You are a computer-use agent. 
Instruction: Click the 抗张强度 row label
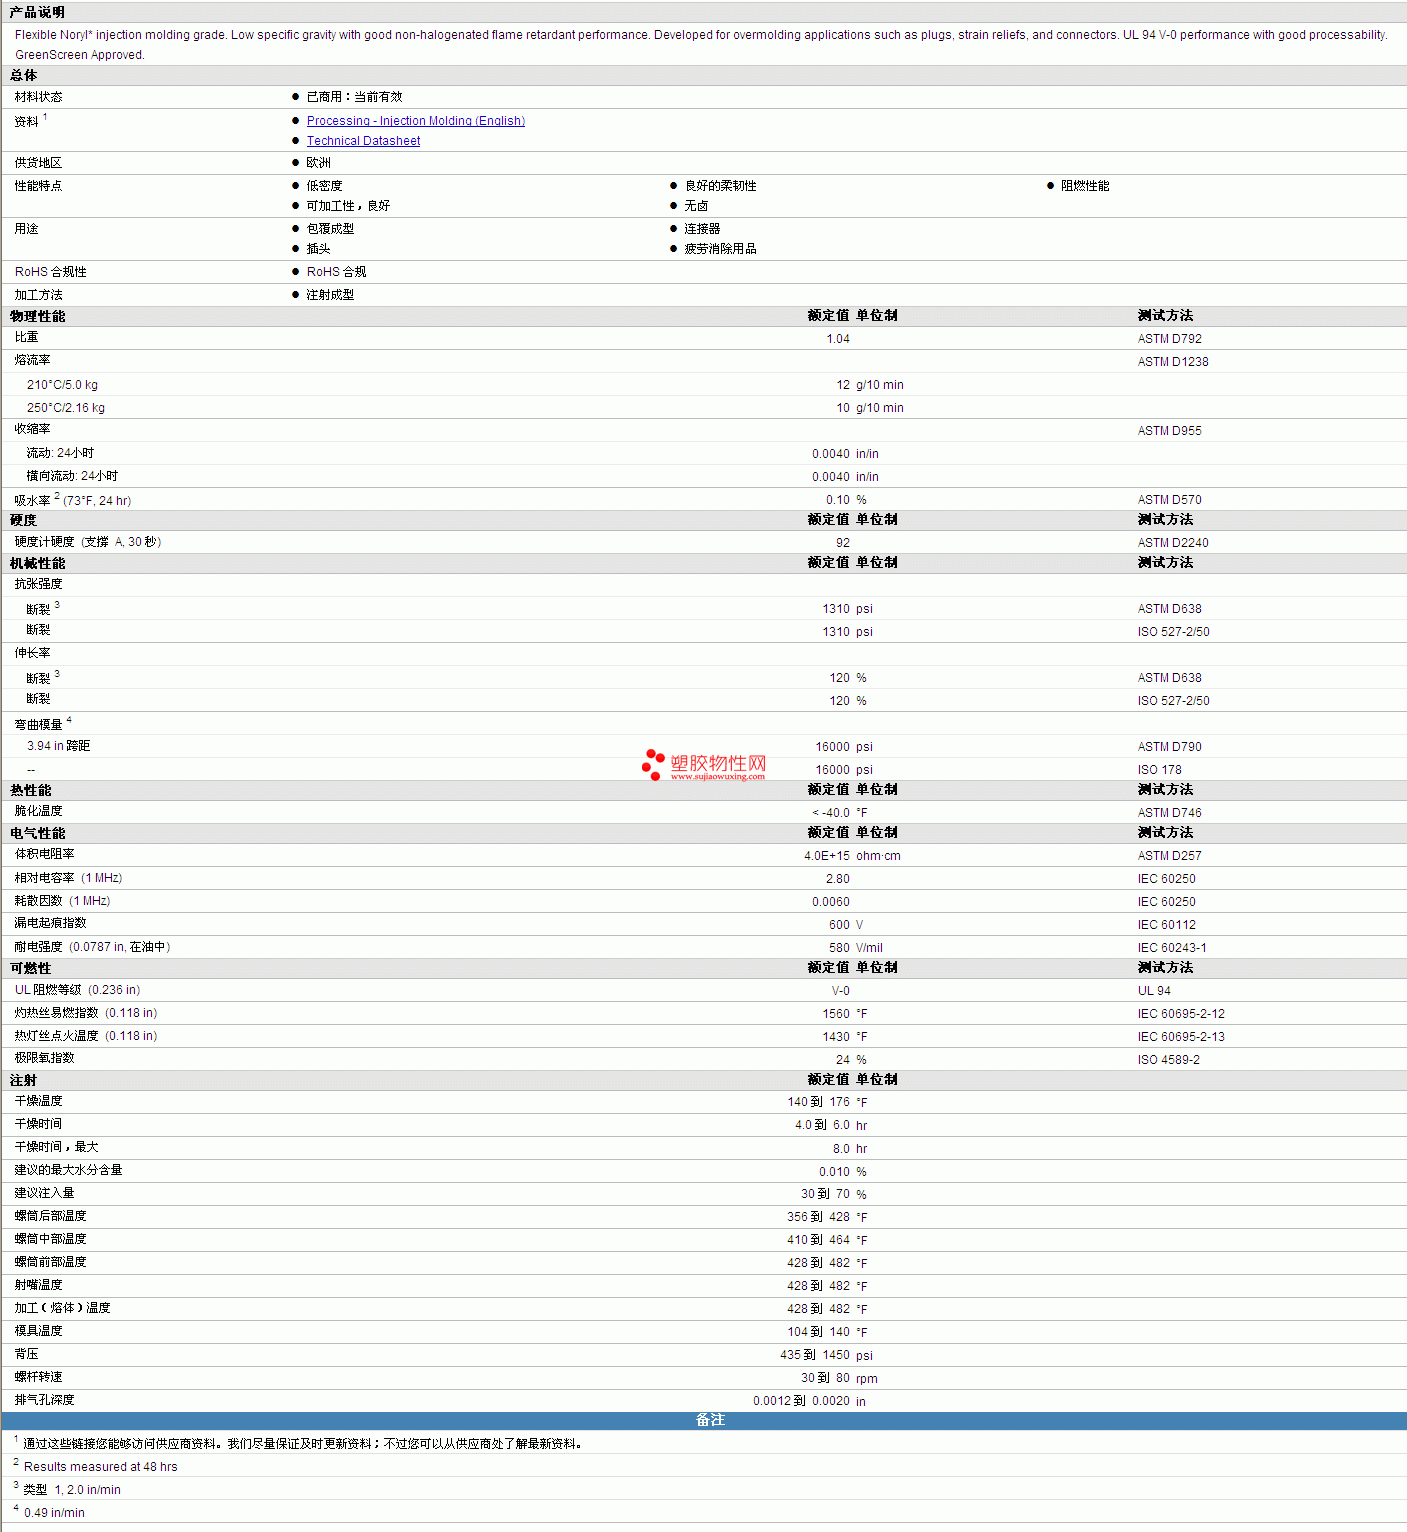coord(38,584)
